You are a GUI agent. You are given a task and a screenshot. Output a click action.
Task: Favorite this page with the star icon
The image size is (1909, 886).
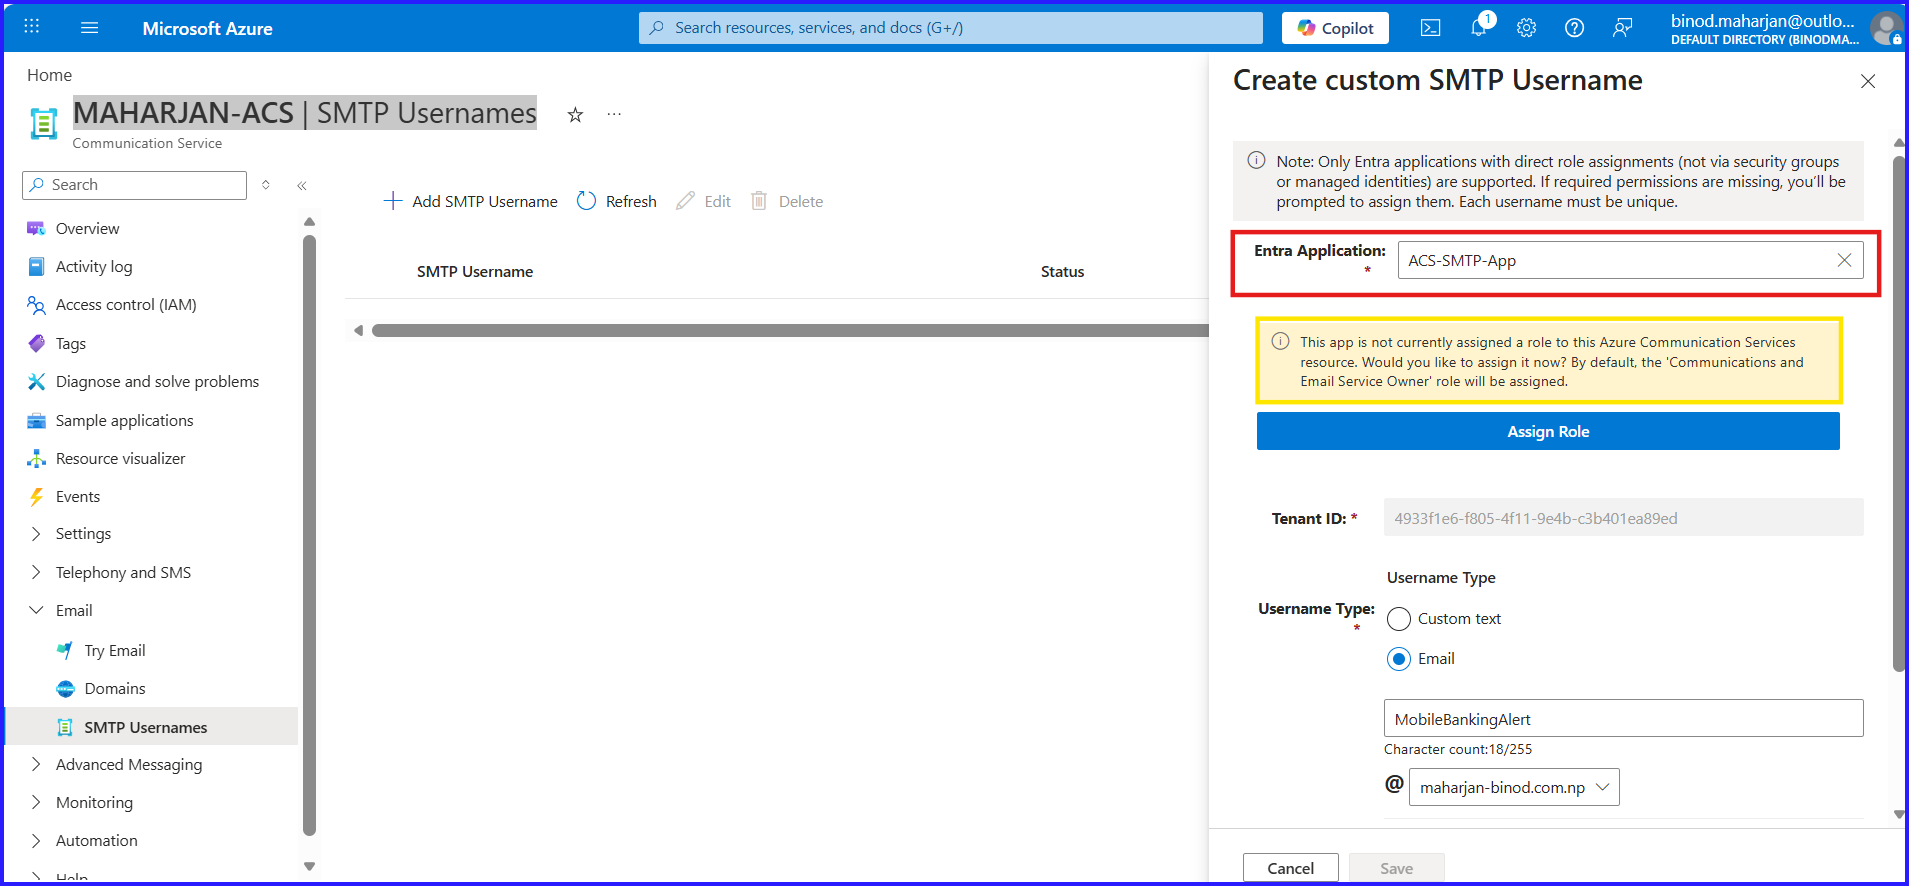pyautogui.click(x=575, y=114)
